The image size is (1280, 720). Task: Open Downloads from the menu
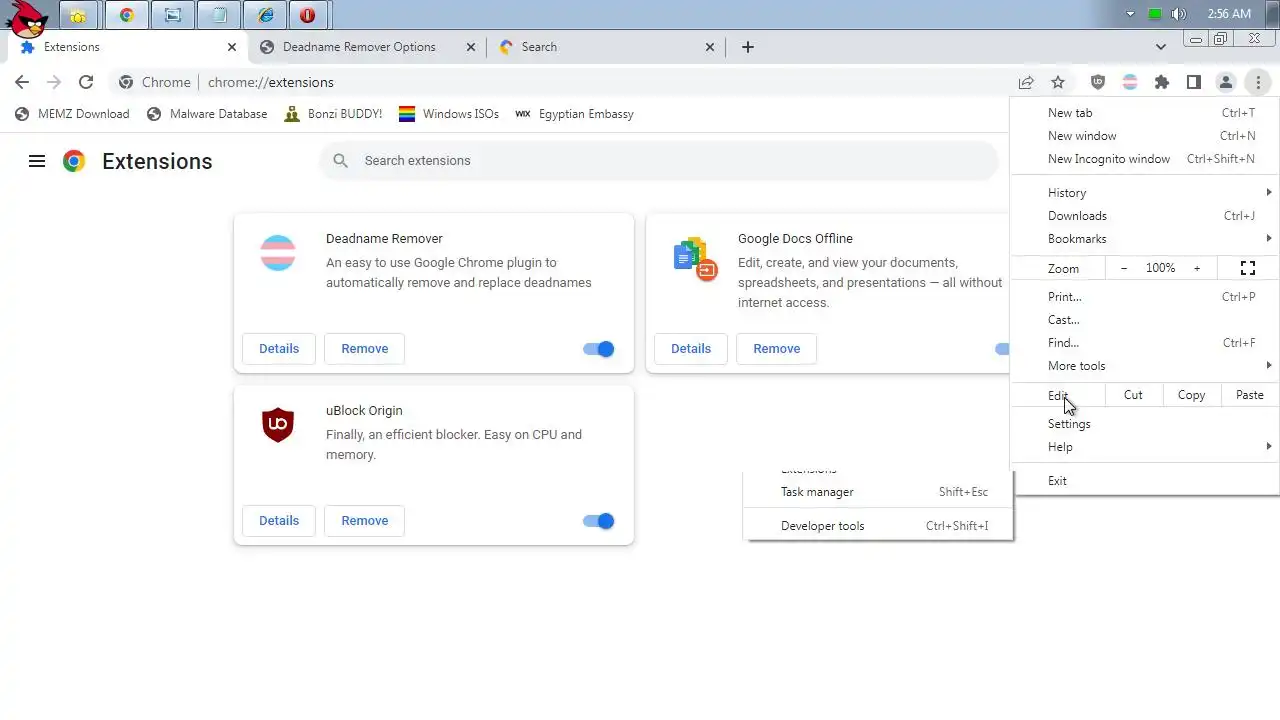click(1145, 215)
